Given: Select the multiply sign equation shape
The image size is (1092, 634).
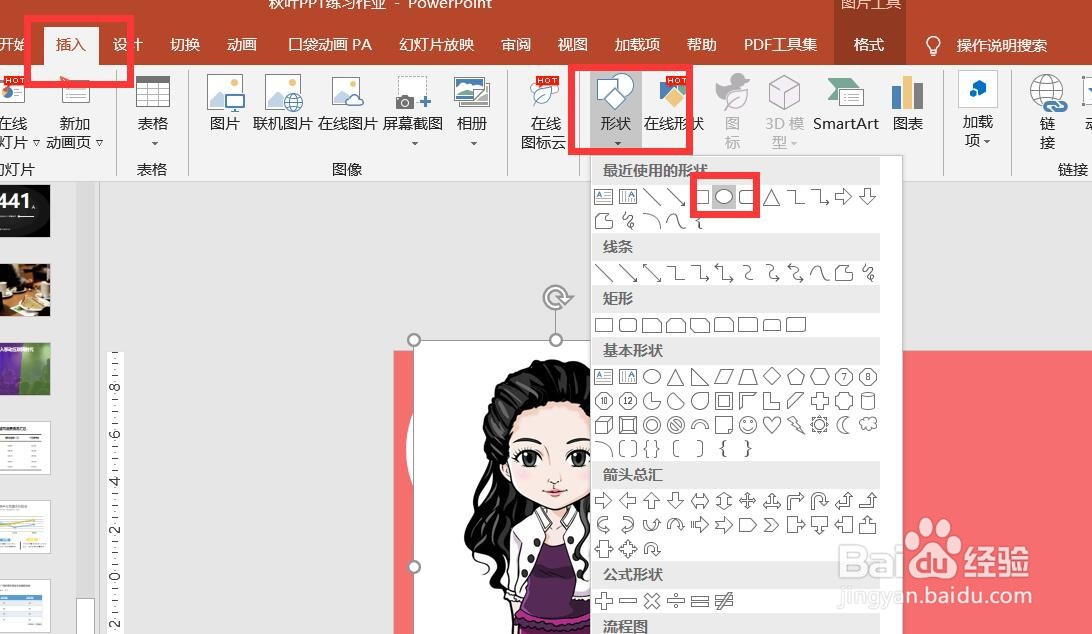Looking at the screenshot, I should point(652,601).
